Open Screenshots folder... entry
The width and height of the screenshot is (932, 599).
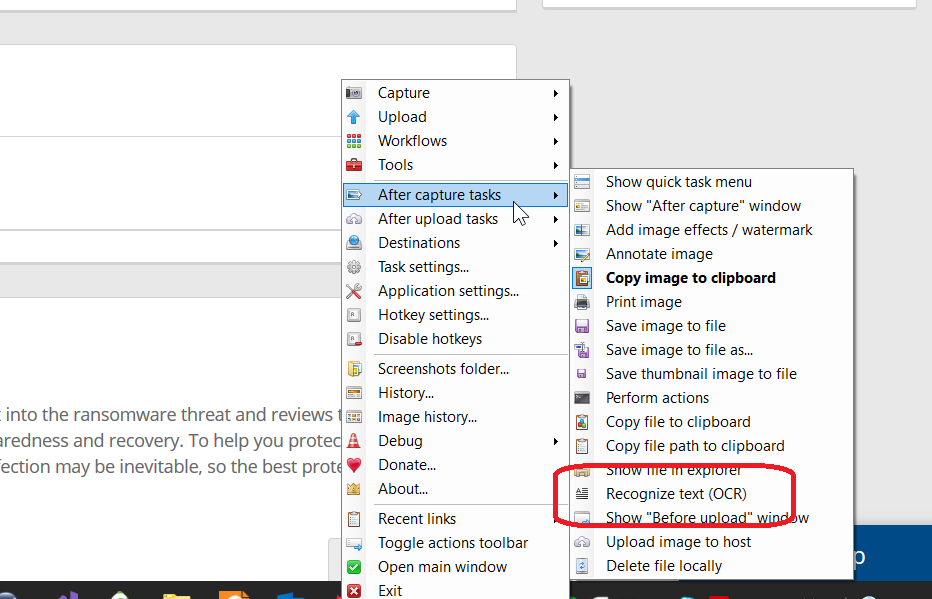(455, 369)
